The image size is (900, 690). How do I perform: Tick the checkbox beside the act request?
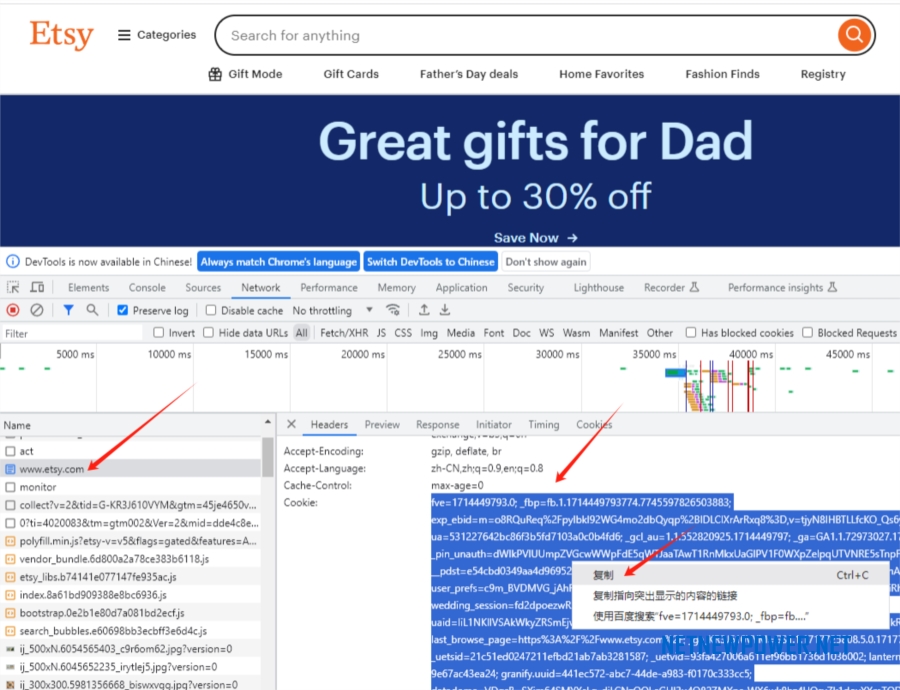pos(10,451)
